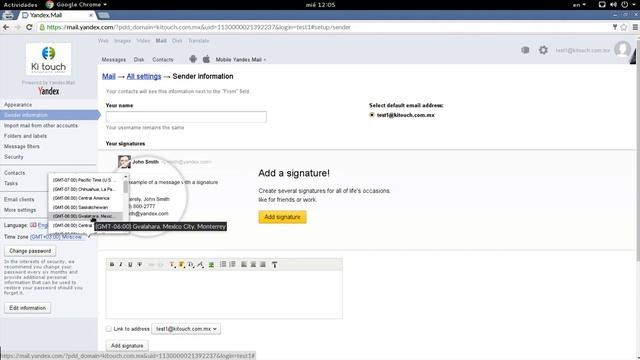Open Email clients settings

tap(19, 200)
